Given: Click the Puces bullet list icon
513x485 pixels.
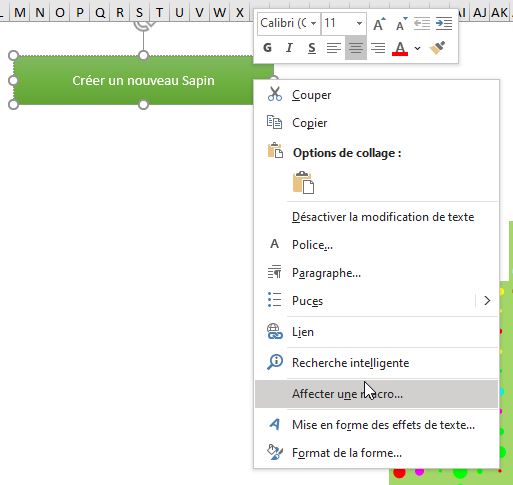Looking at the screenshot, I should click(x=274, y=300).
